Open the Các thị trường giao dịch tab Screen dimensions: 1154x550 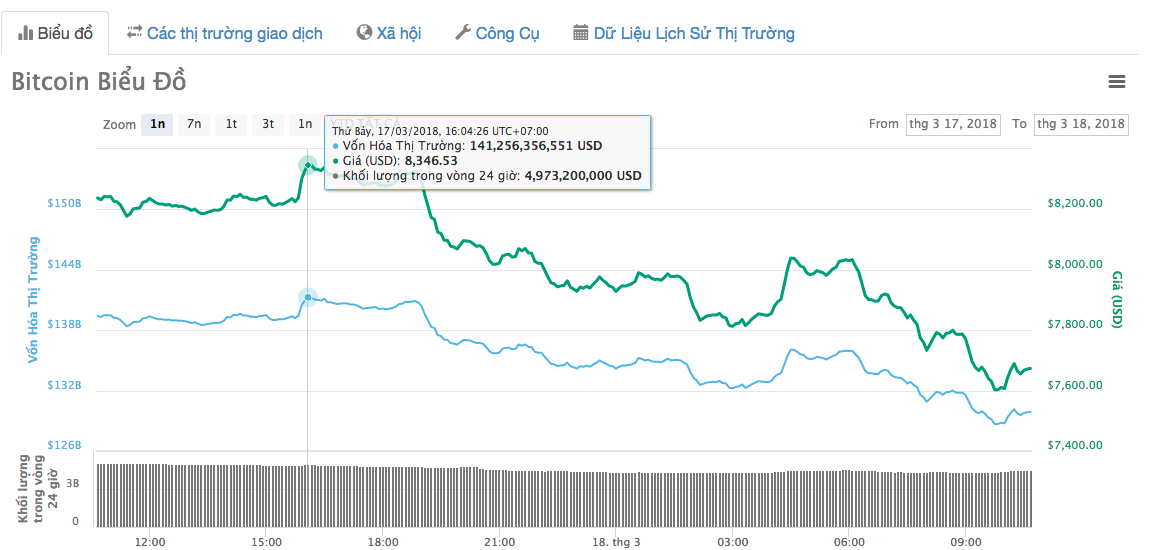pyautogui.click(x=224, y=33)
